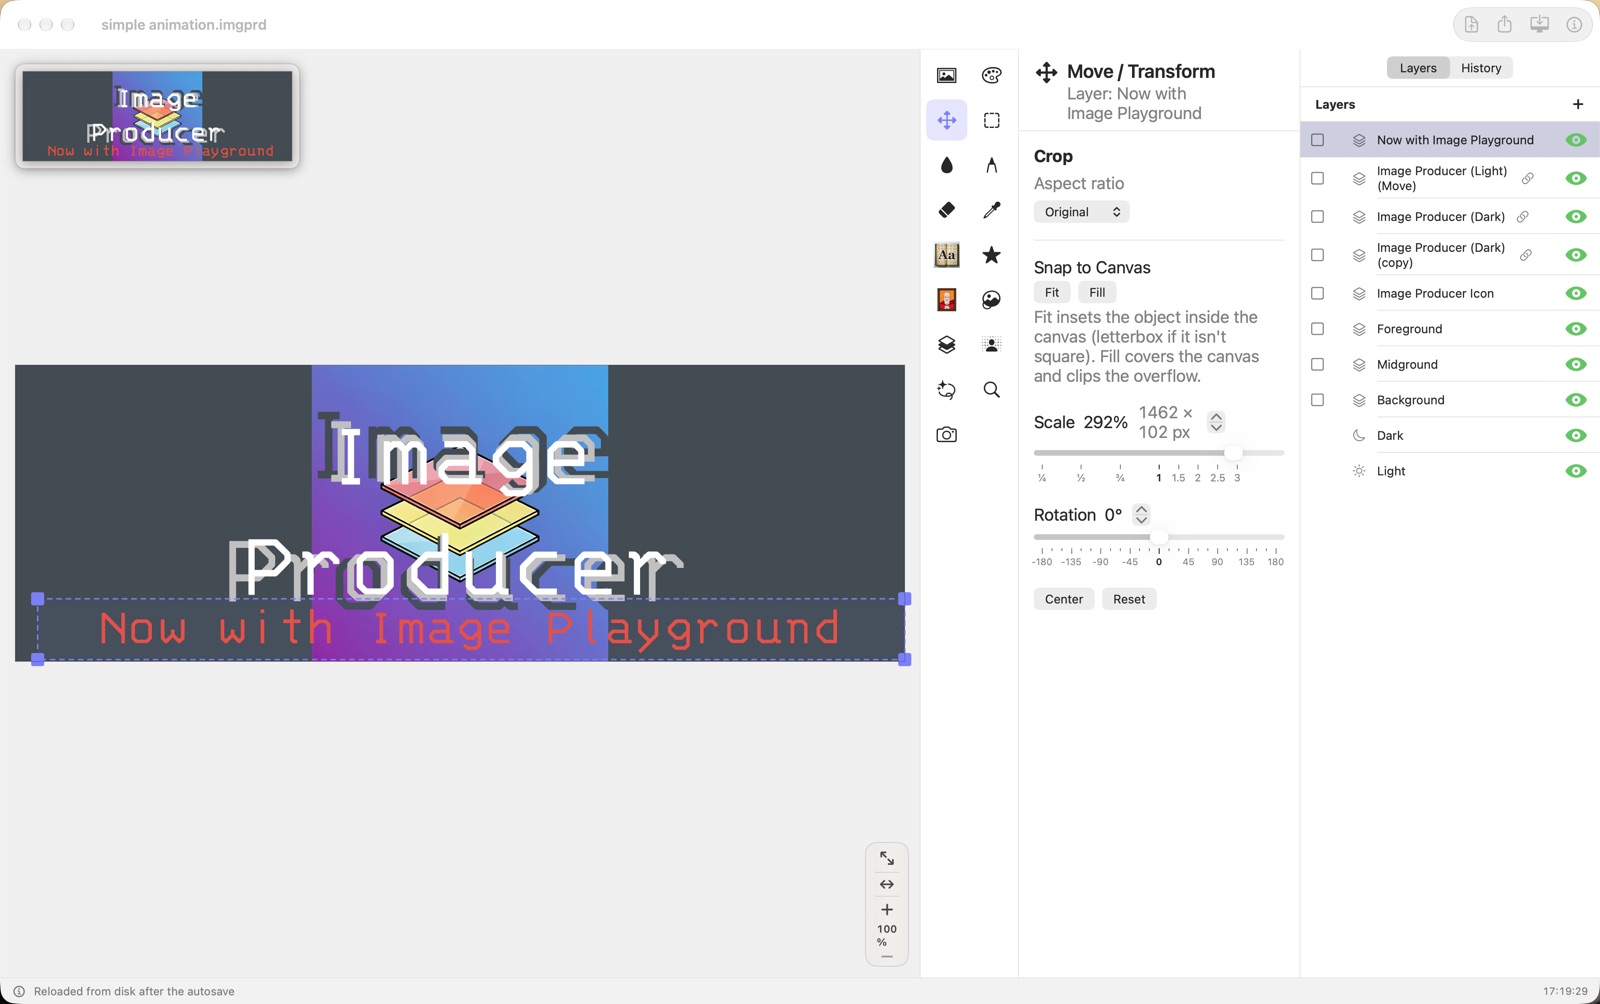
Task: Click the Fit snap button
Action: 1052,292
